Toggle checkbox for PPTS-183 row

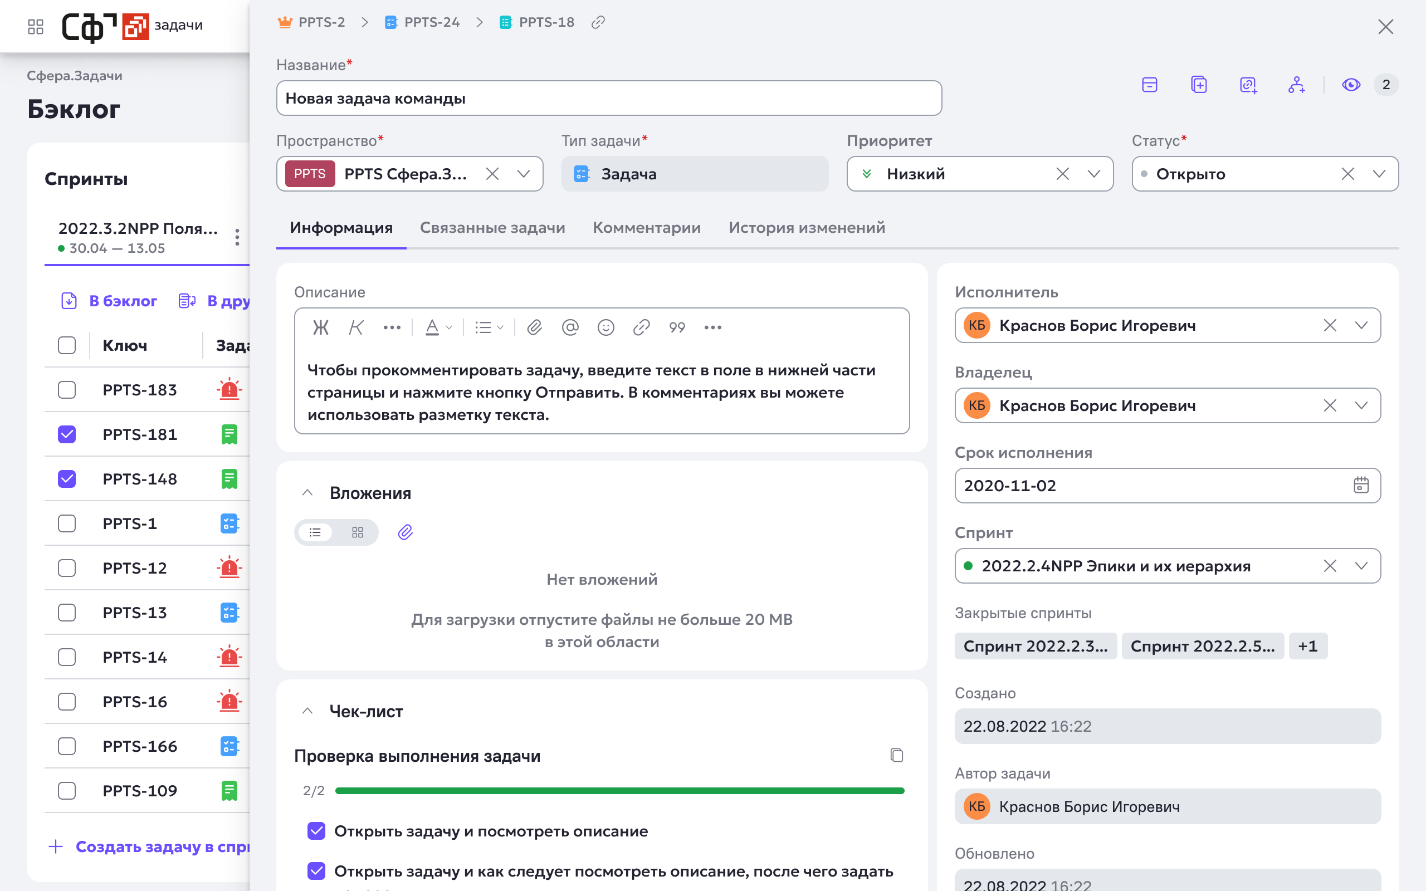coord(67,390)
